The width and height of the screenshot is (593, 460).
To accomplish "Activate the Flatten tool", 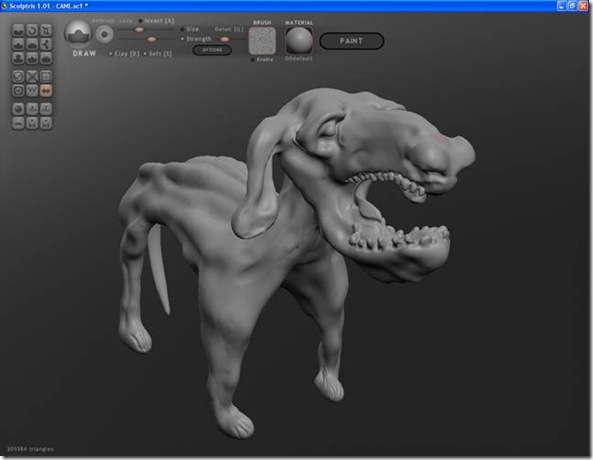I will (18, 44).
